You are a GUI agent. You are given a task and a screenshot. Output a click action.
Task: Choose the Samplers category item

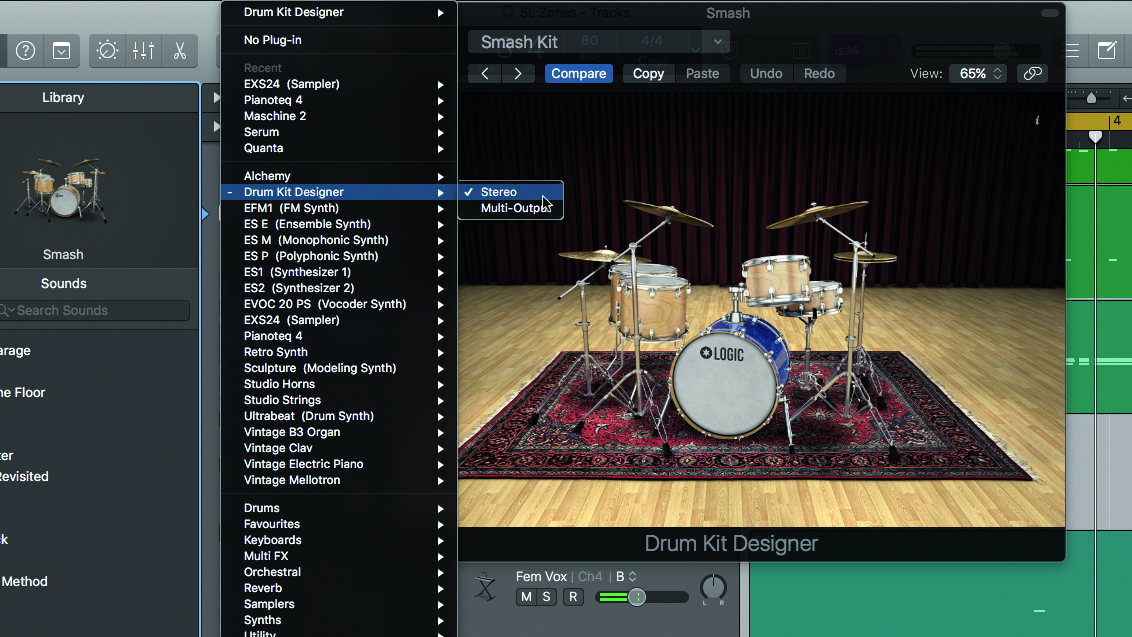[x=339, y=604]
